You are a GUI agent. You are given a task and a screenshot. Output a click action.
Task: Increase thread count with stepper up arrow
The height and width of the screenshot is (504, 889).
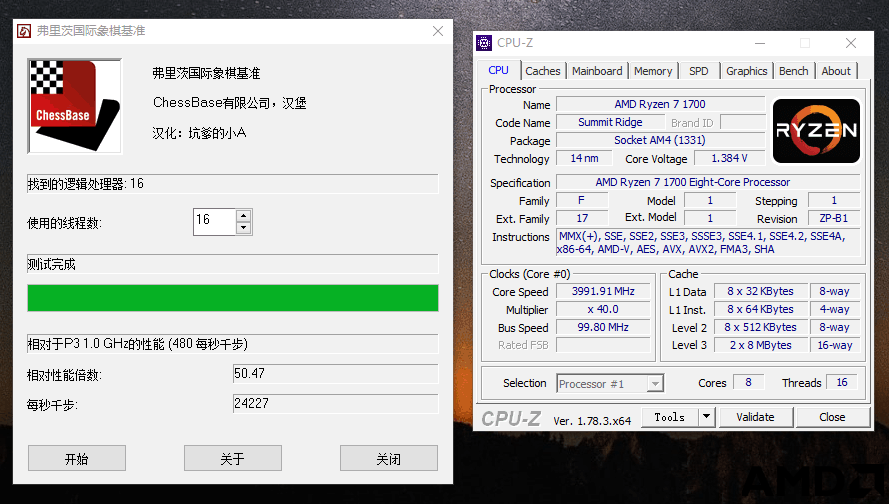244,215
